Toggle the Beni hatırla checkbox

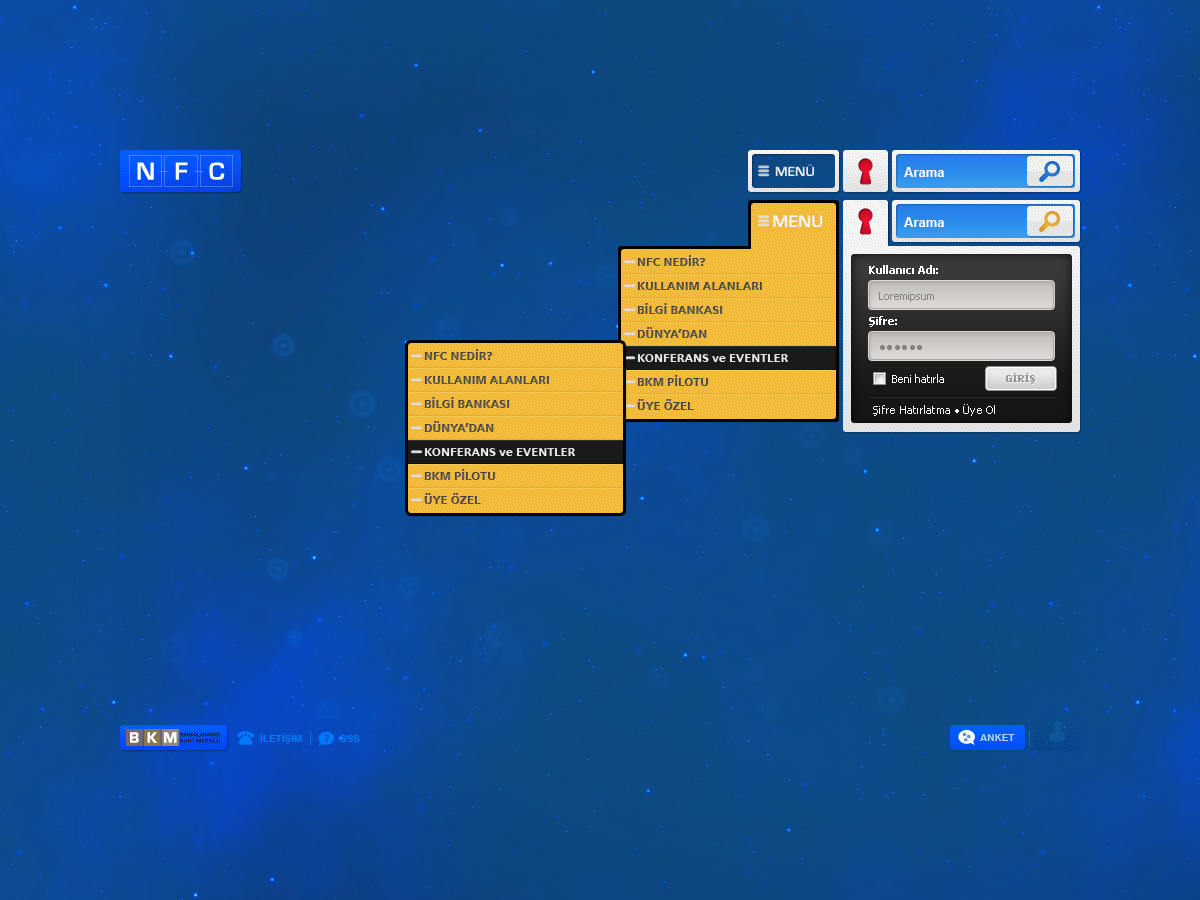click(880, 379)
